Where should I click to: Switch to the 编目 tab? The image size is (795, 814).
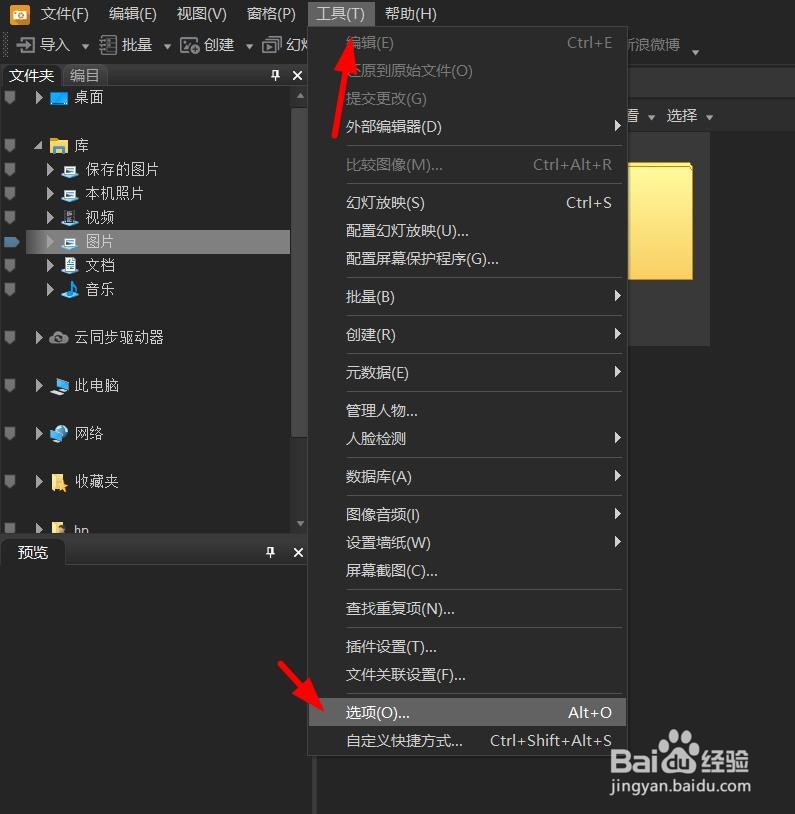pyautogui.click(x=85, y=76)
